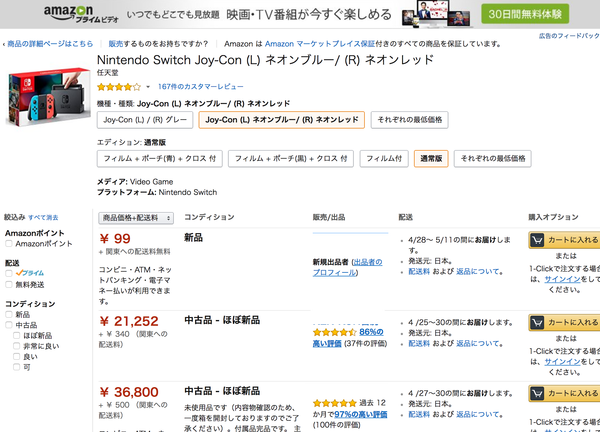The width and height of the screenshot is (600, 432).
Task: Select Joy-Con (L) ネオンブルー/ (R) ネオンレッド variant
Action: tap(282, 120)
